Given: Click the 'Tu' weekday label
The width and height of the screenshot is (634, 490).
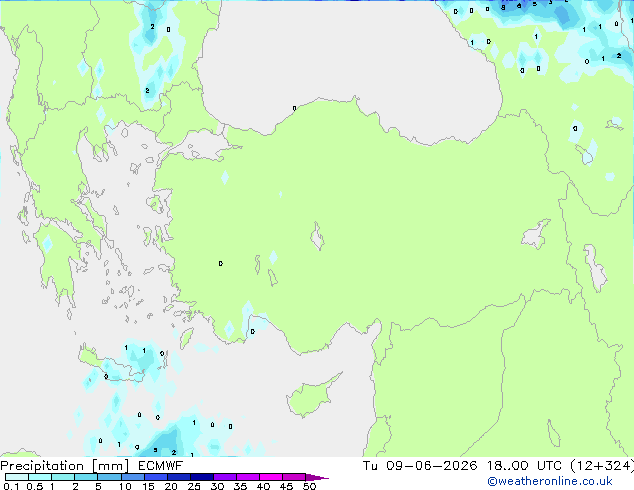Looking at the screenshot, I should tap(370, 466).
